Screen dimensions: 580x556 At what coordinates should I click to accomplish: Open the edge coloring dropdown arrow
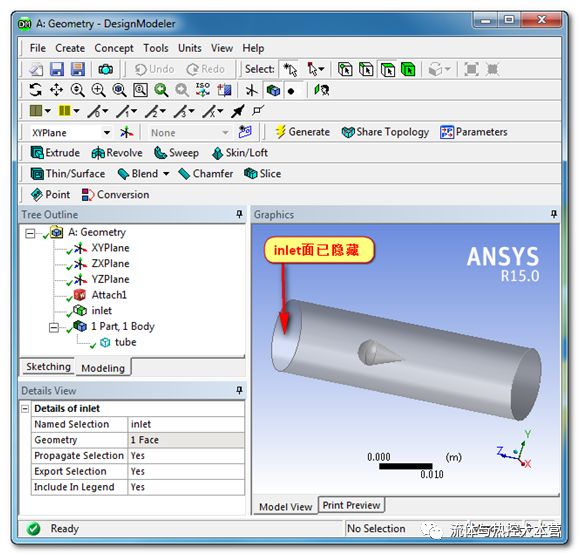(x=76, y=111)
